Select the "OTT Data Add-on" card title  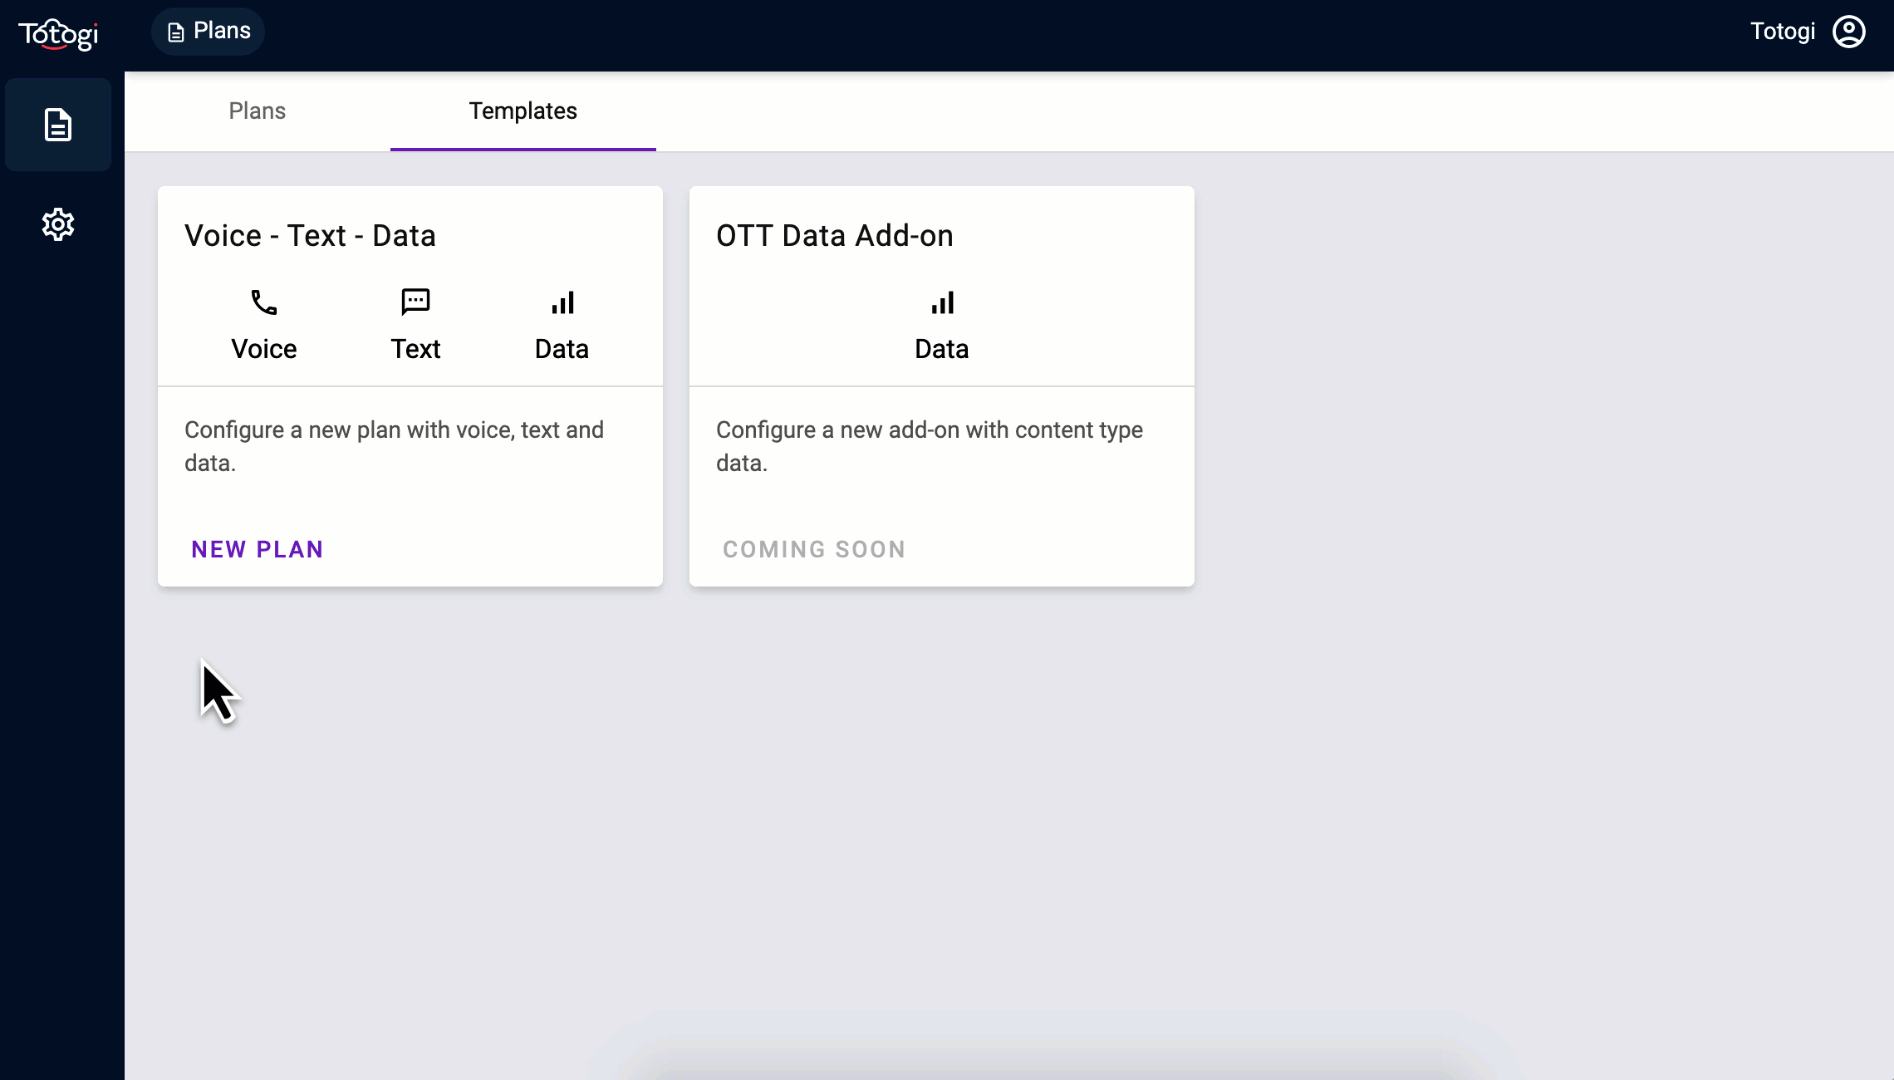pyautogui.click(x=834, y=236)
